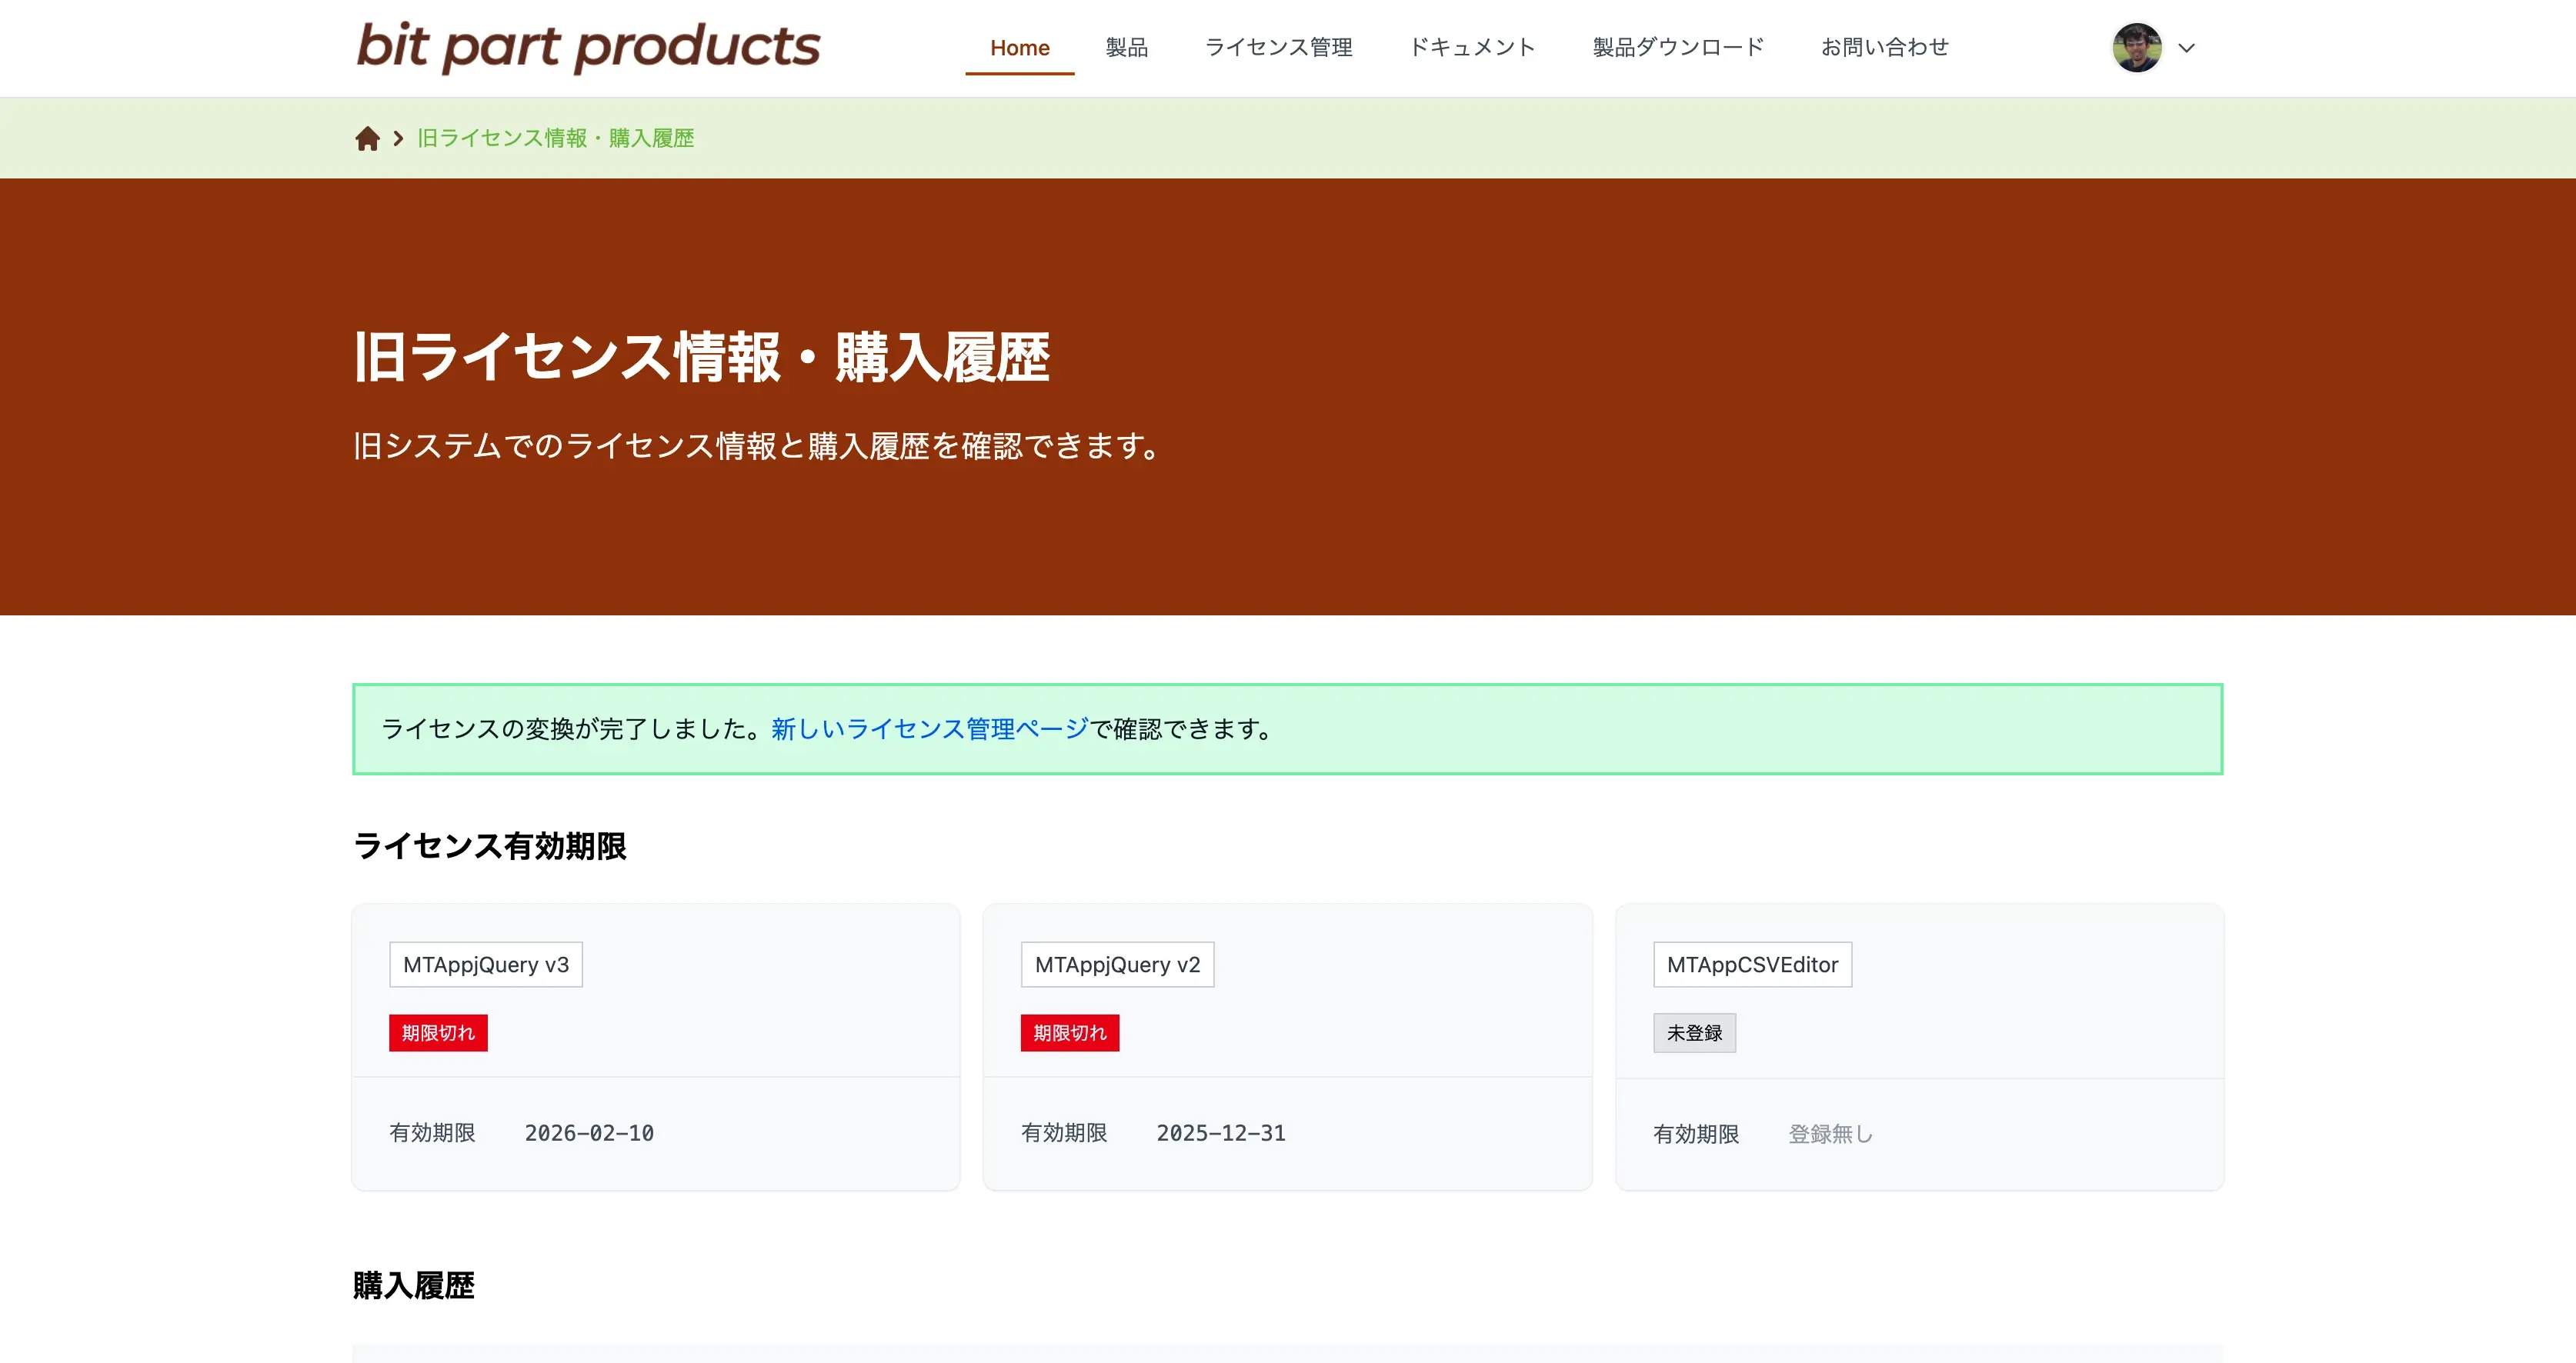Click the bit part products logo
This screenshot has height=1363, width=2576.
(x=588, y=47)
